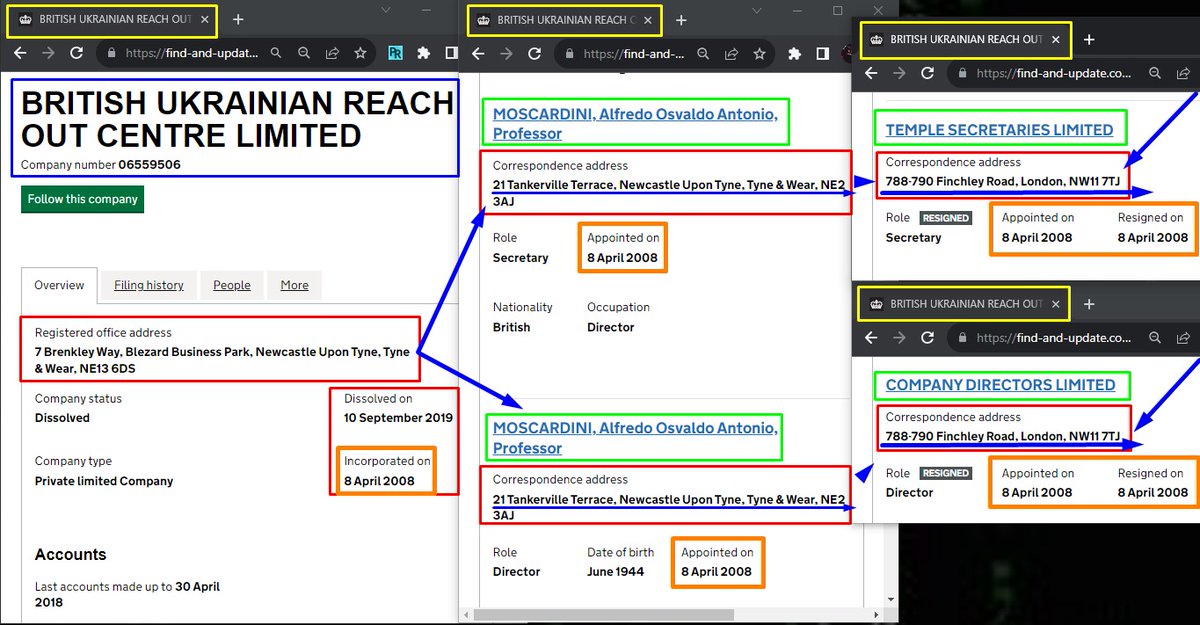Screen dimensions: 1200x625
Task: Click the Follow this company button
Action: (82, 199)
